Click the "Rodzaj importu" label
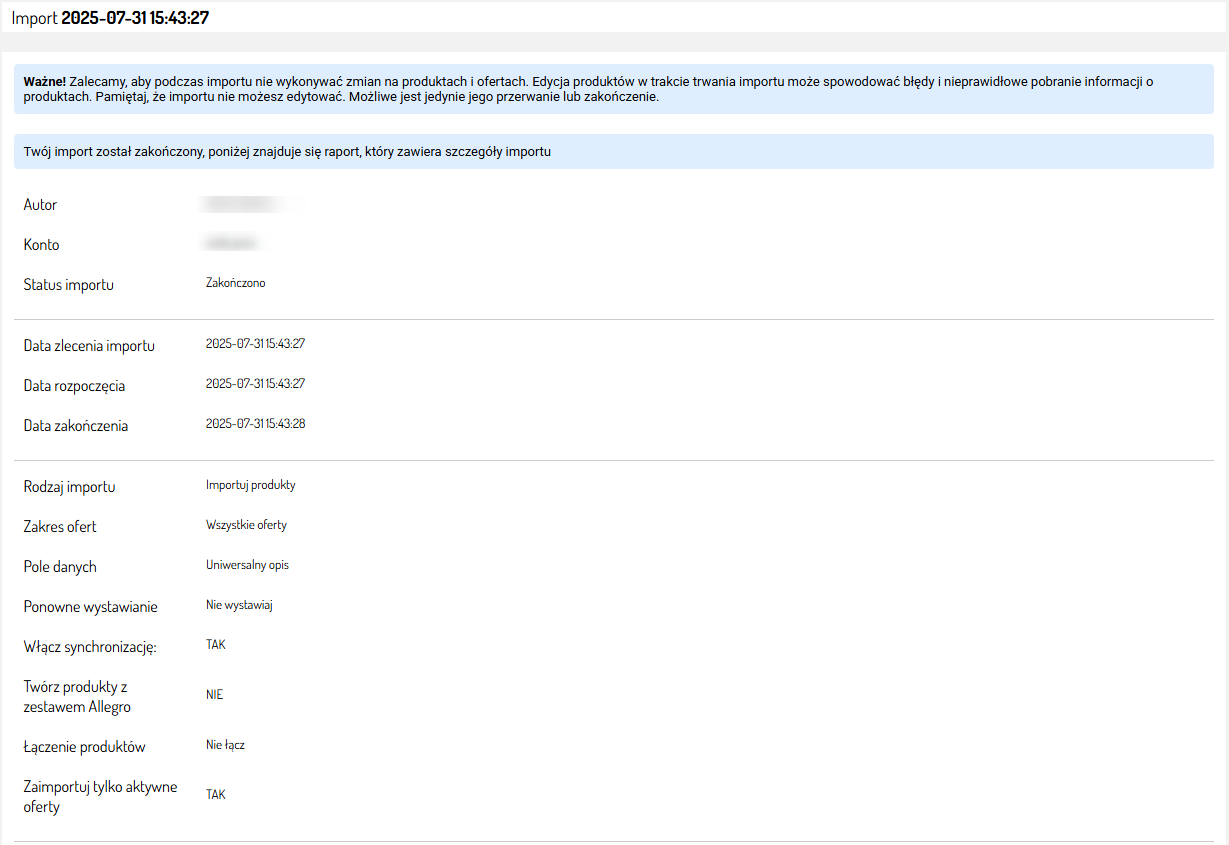This screenshot has width=1229, height=845. click(x=70, y=487)
